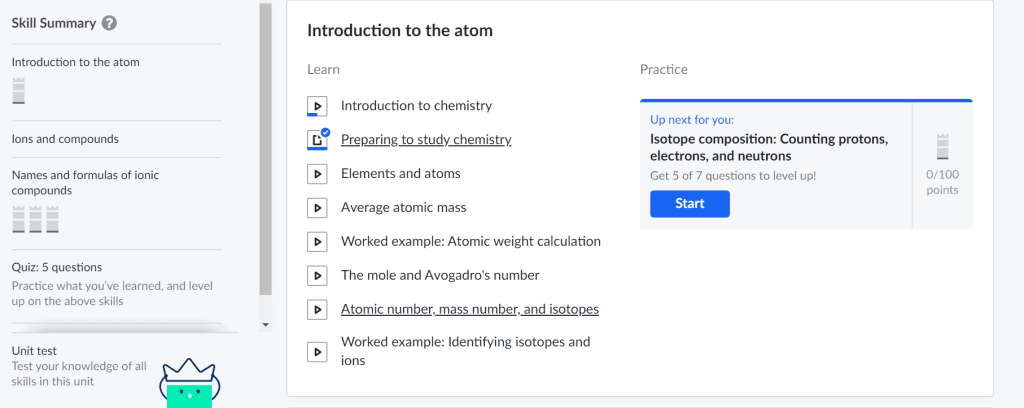Image resolution: width=1024 pixels, height=408 pixels.
Task: Click play icon beside The mole and Avogadro's number
Action: pyautogui.click(x=317, y=275)
